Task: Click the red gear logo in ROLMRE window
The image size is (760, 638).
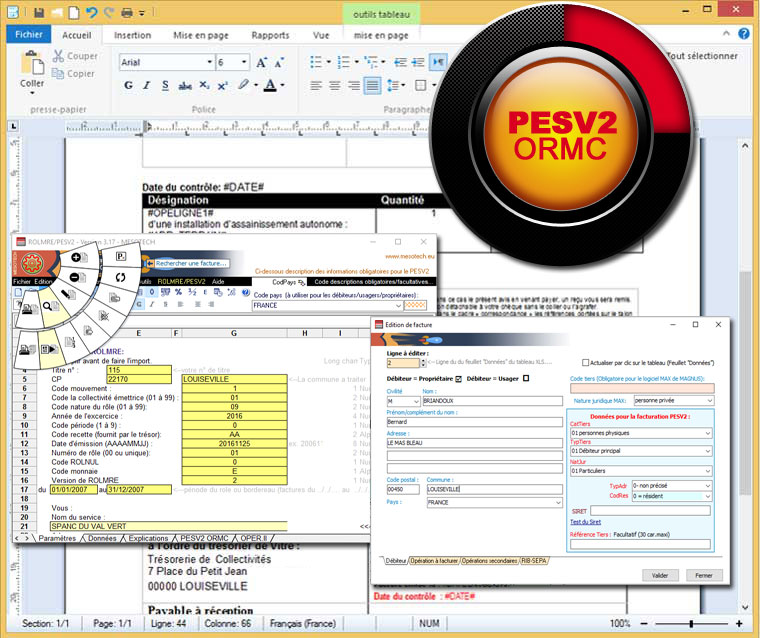Action: [x=32, y=264]
